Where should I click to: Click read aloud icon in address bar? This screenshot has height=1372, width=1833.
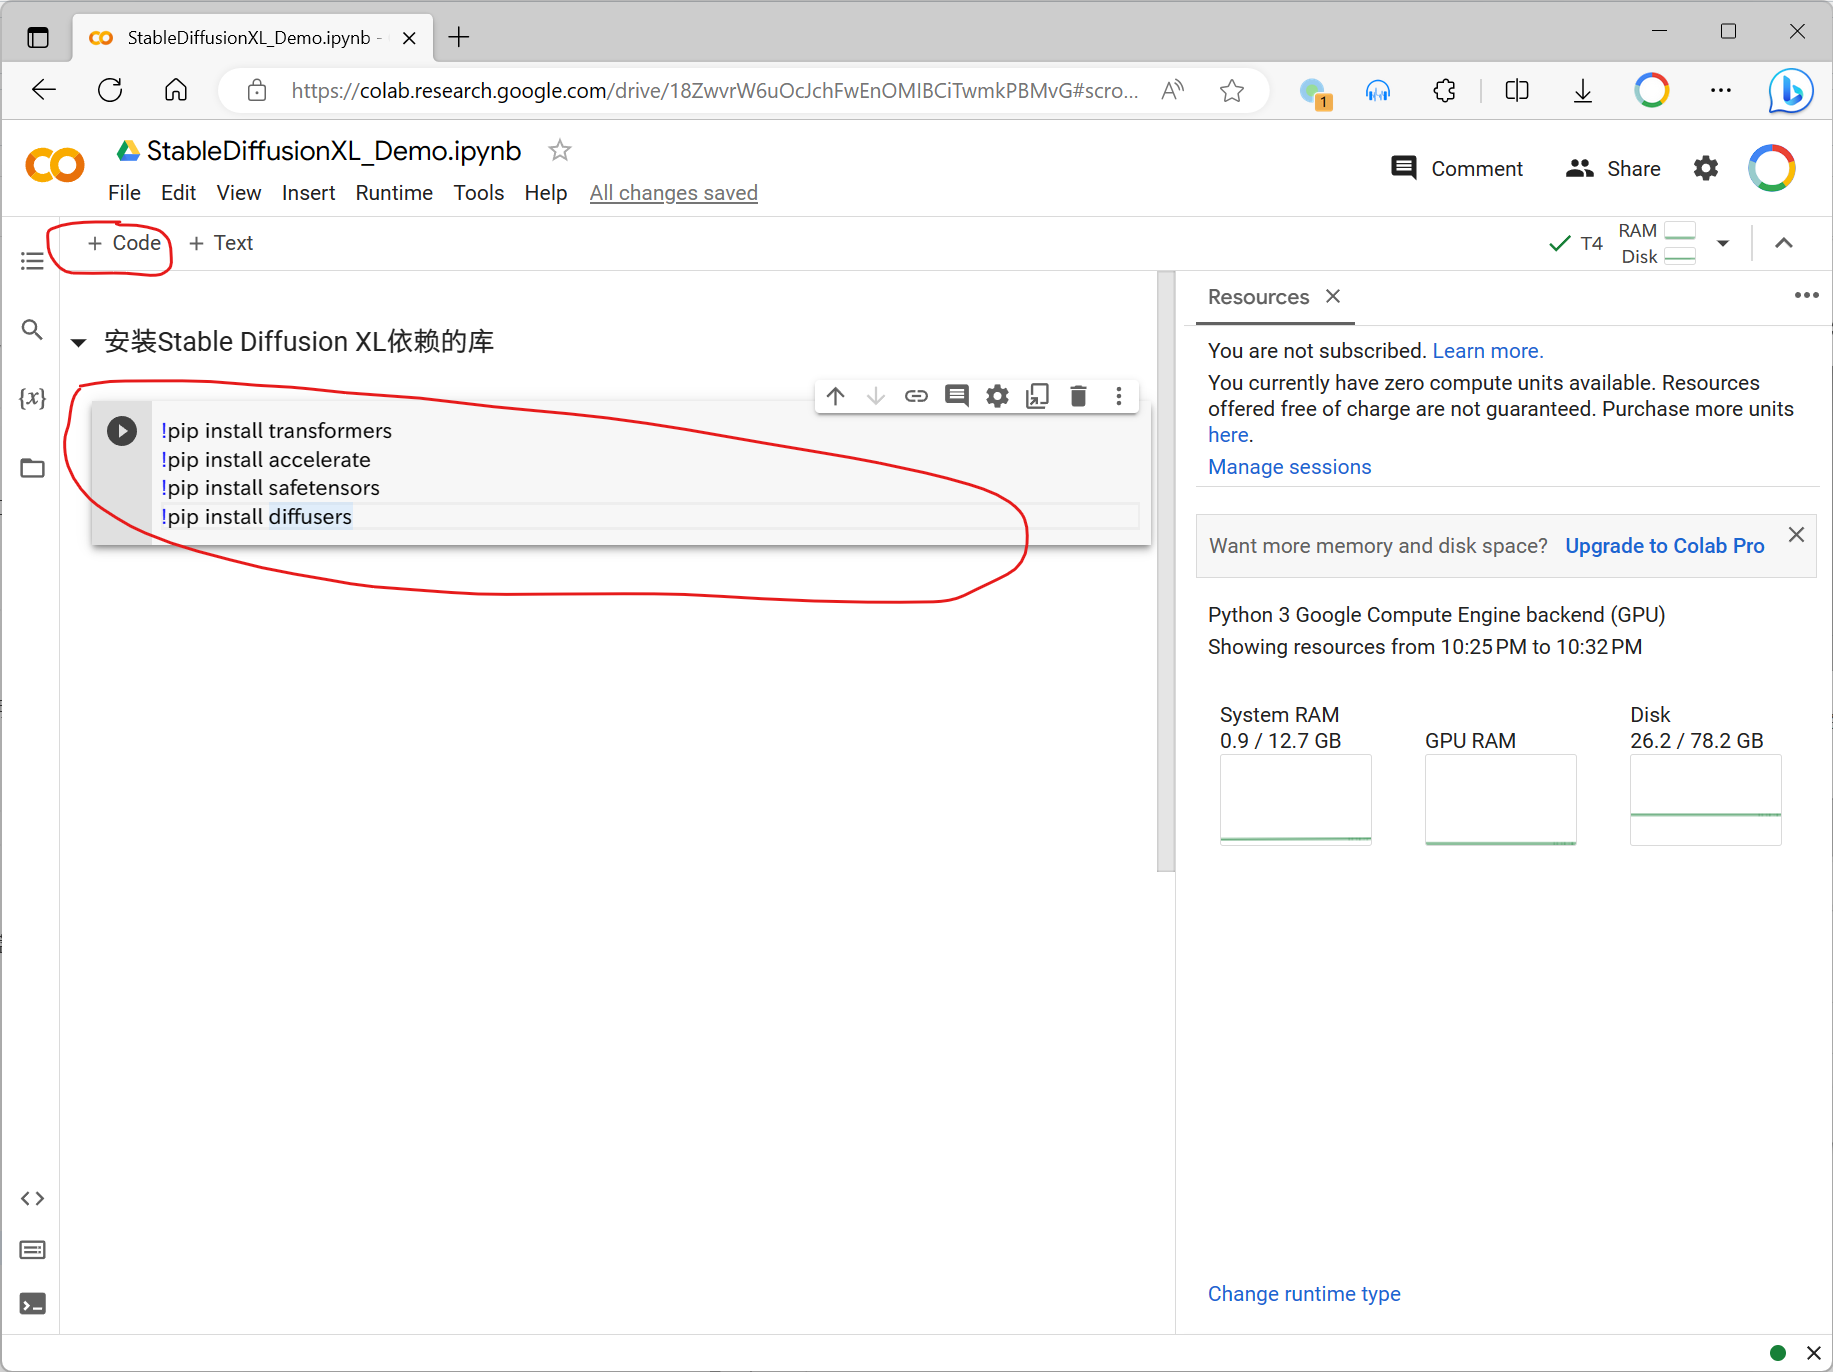click(x=1173, y=91)
